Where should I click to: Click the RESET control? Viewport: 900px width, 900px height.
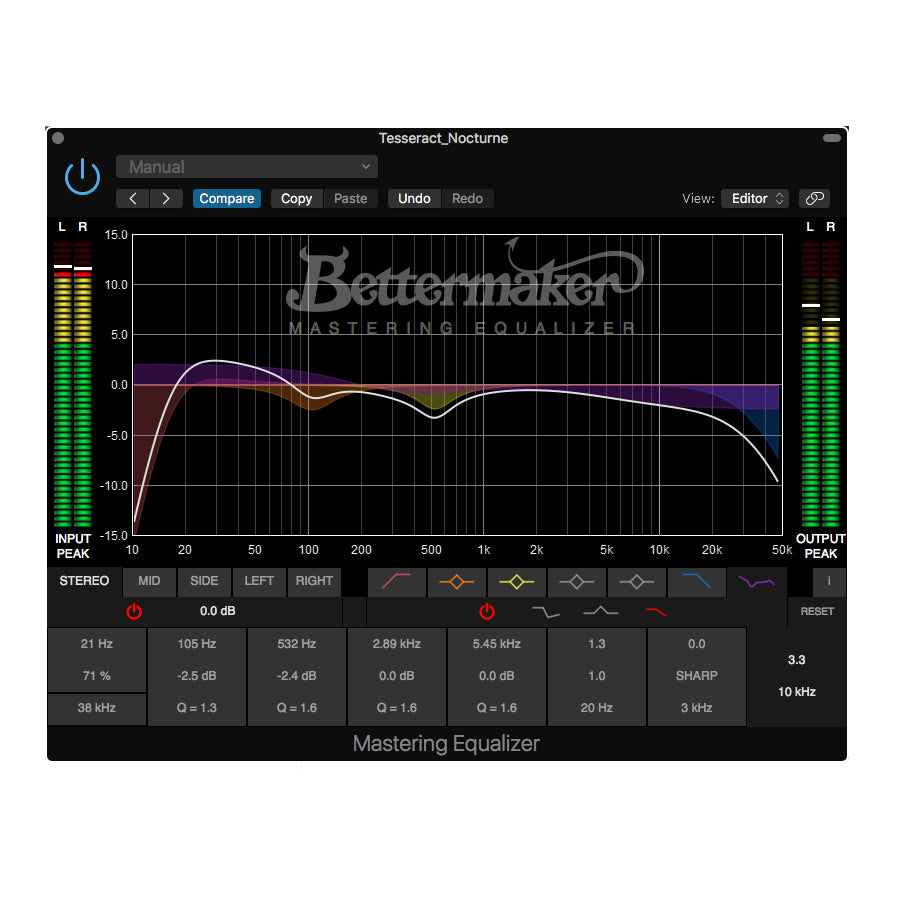817,611
